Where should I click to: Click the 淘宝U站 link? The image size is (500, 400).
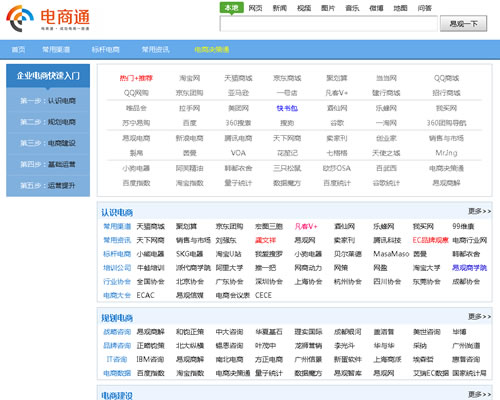coord(229,254)
